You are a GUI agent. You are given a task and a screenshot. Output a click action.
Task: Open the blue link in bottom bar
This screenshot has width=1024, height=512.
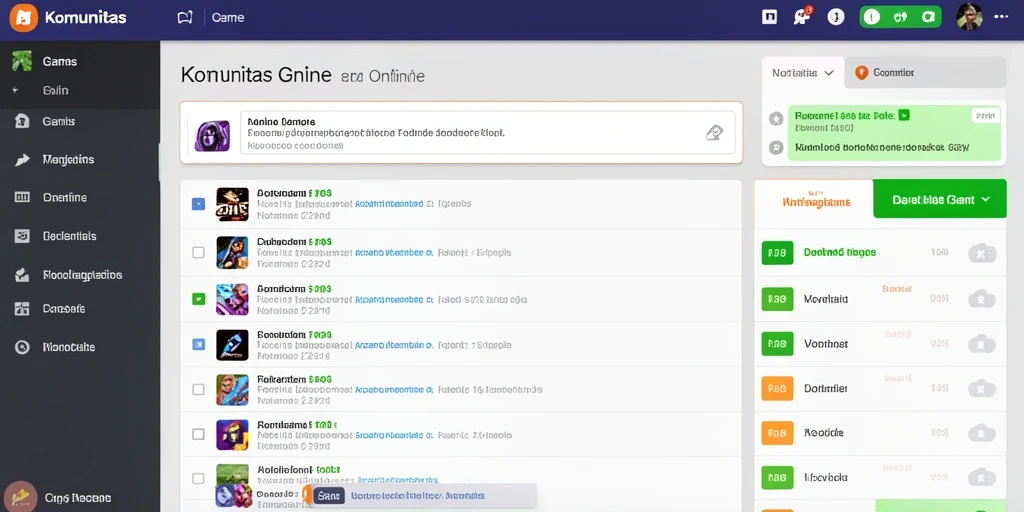[x=417, y=496]
